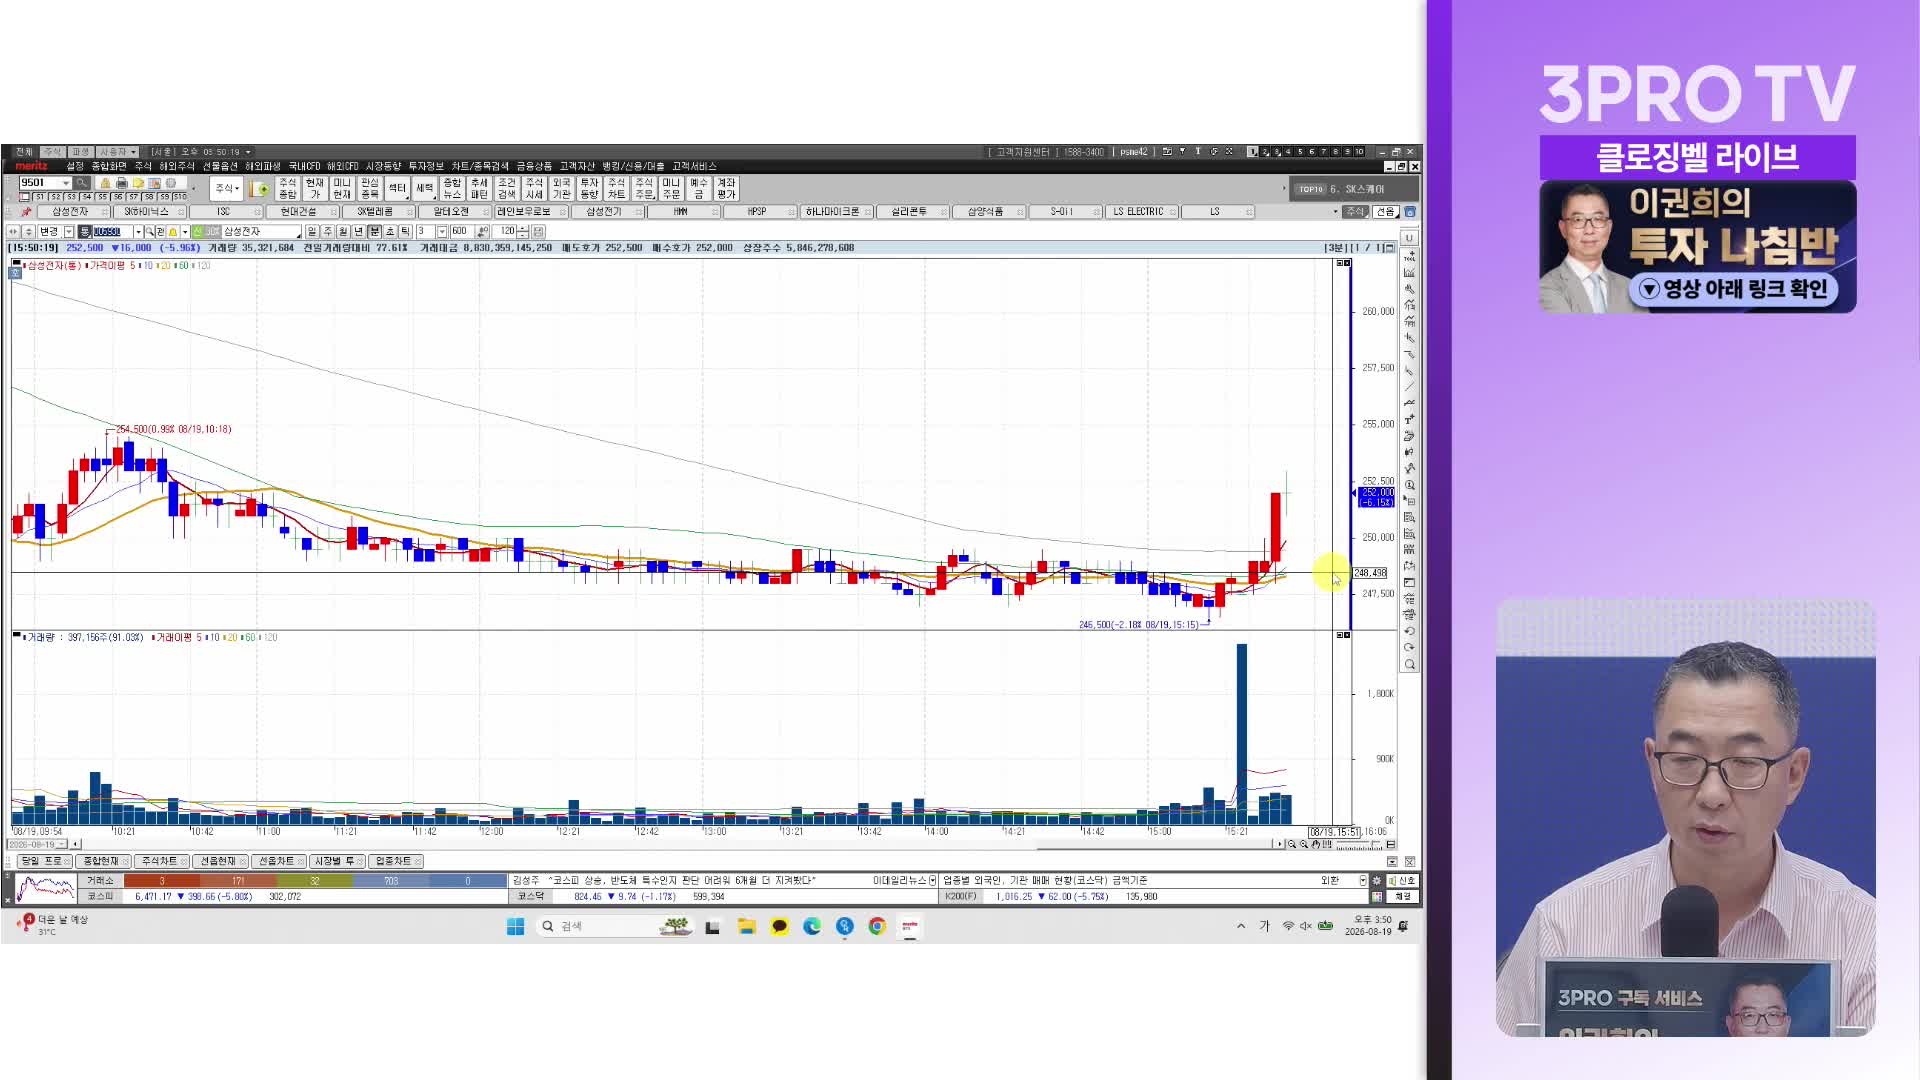Open the 9501 screen number dropdown

[66, 183]
